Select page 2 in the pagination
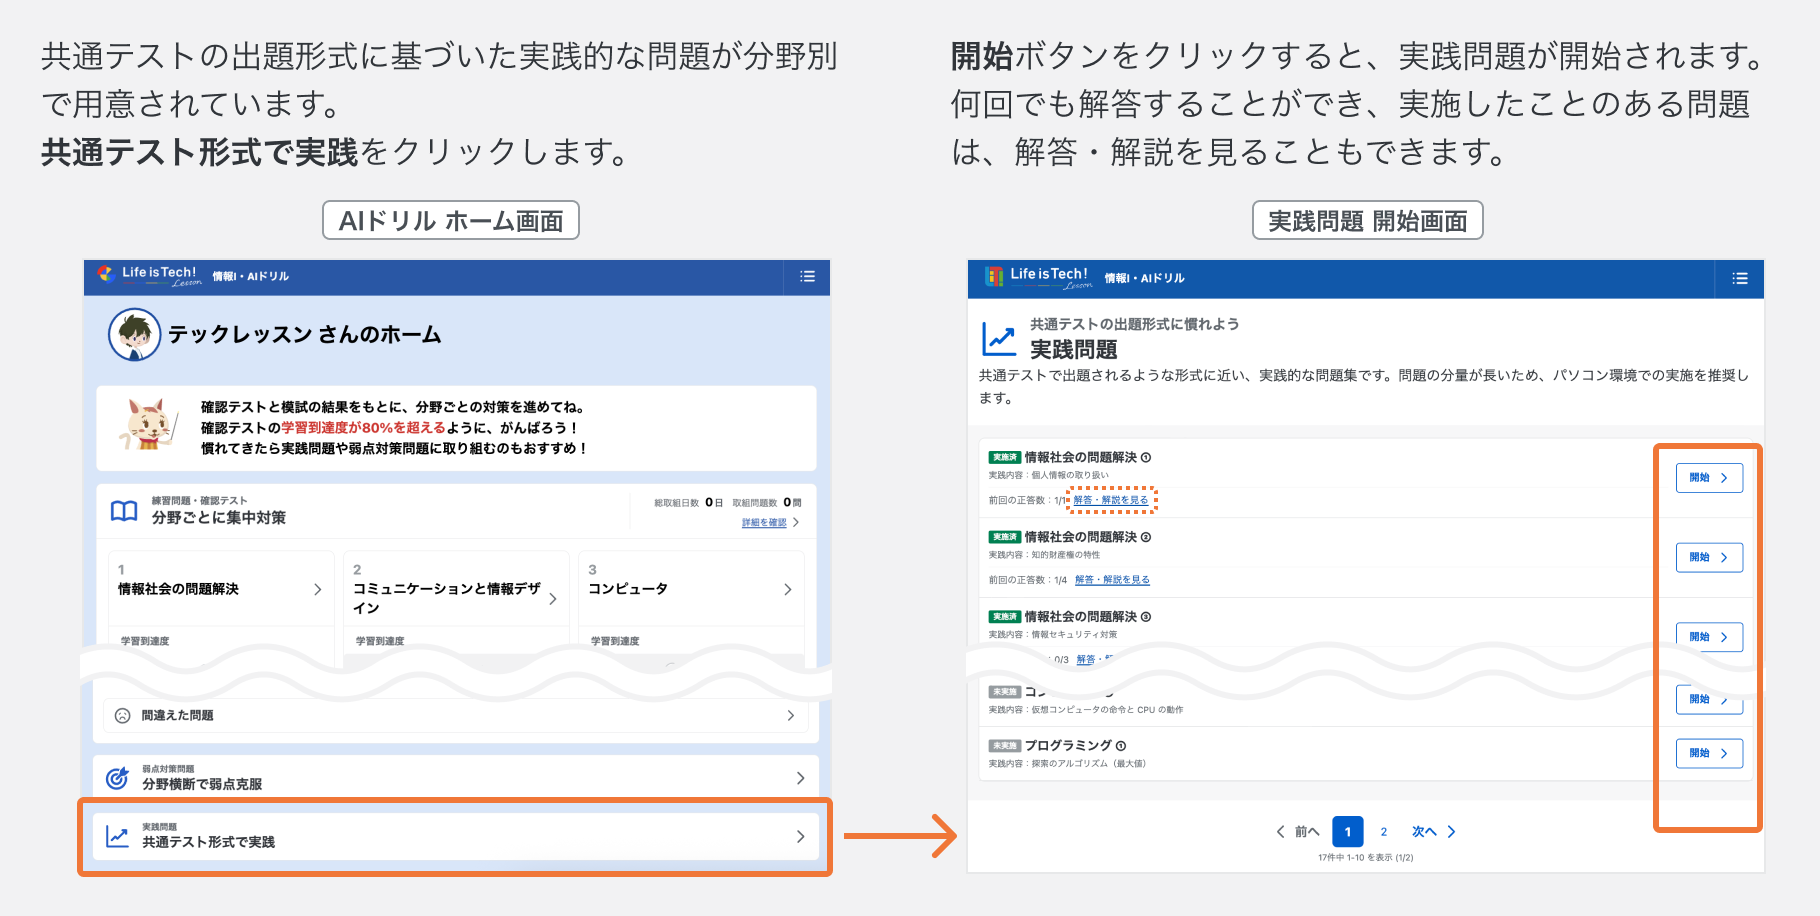 1384,832
